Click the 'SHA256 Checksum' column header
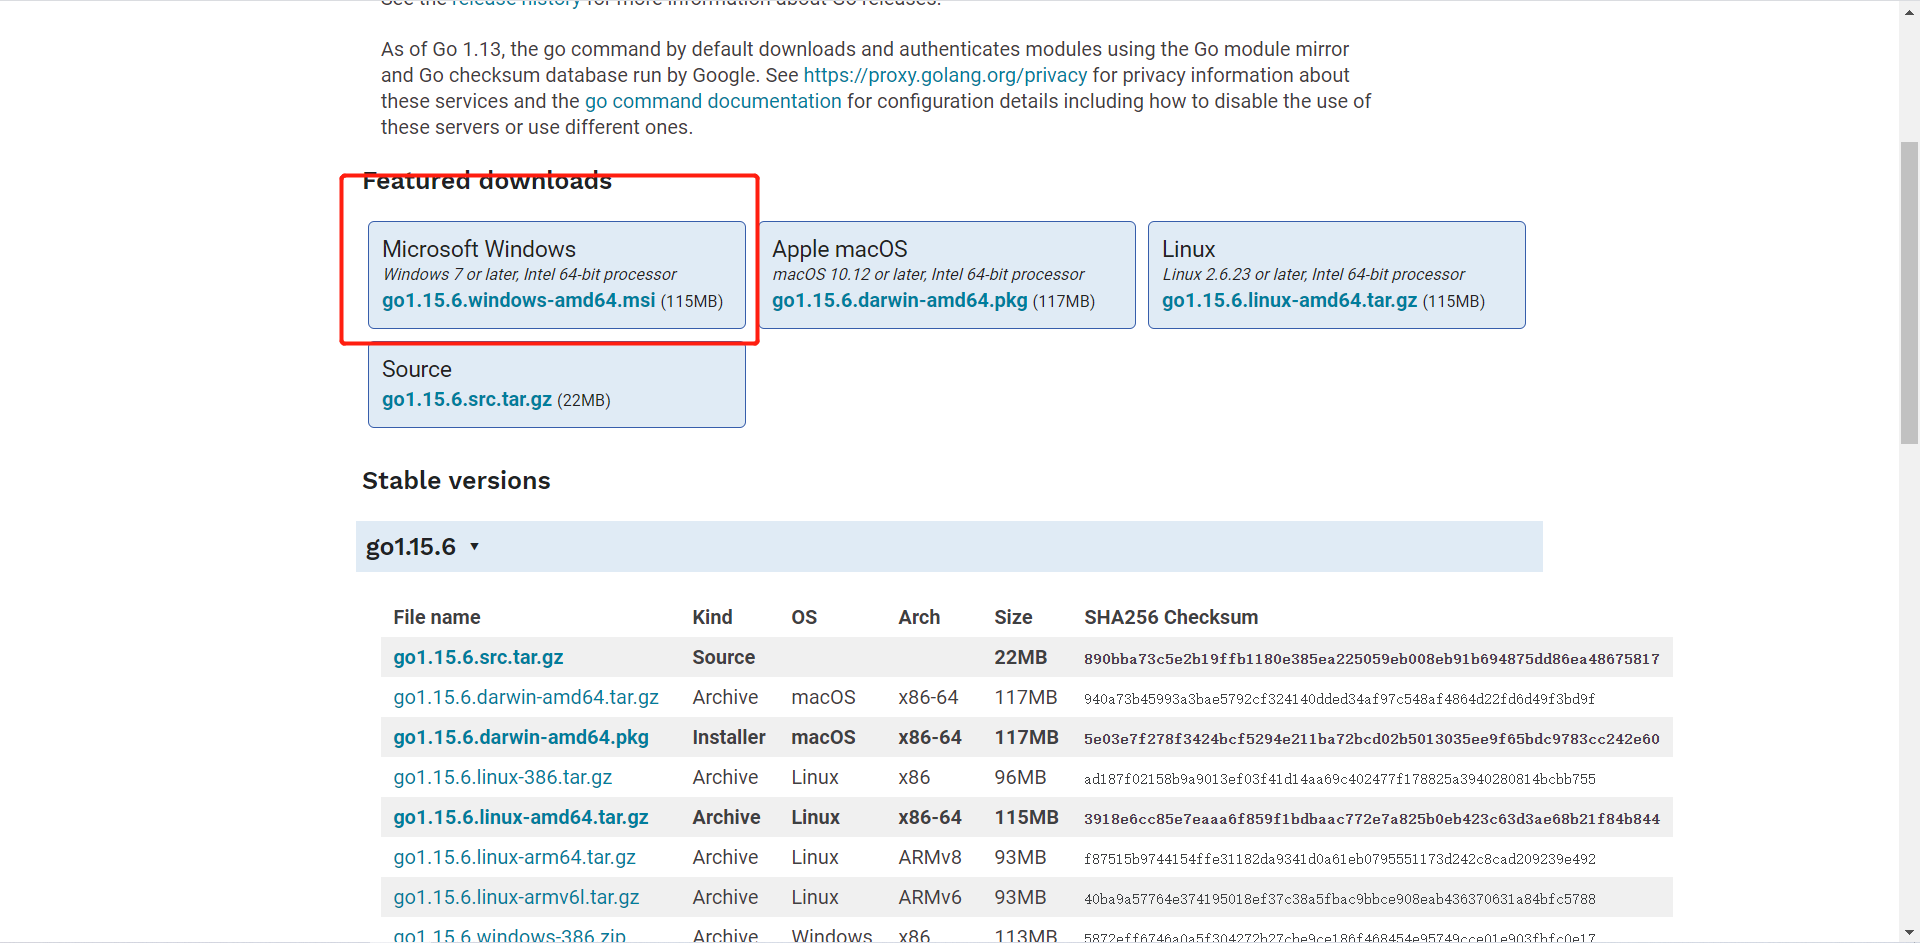Viewport: 1920px width, 943px height. point(1171,617)
